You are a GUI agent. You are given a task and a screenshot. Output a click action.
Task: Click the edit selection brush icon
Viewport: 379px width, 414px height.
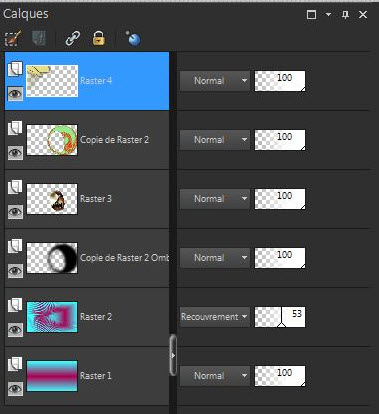(13, 38)
